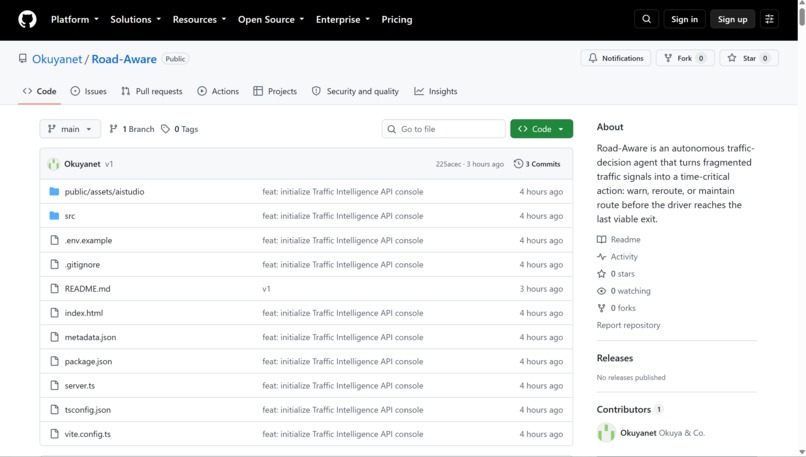Click the notifications bell icon
This screenshot has height=457, width=806.
pyautogui.click(x=593, y=58)
